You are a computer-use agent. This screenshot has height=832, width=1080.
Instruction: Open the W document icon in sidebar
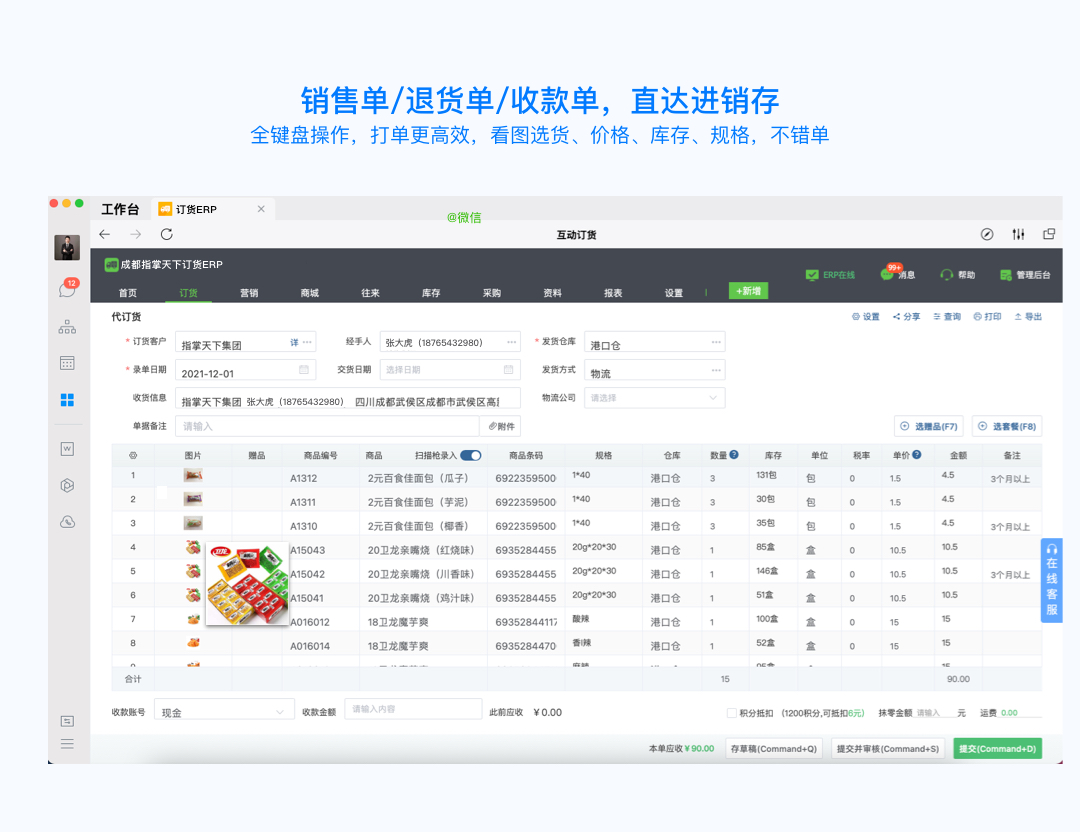pos(68,449)
